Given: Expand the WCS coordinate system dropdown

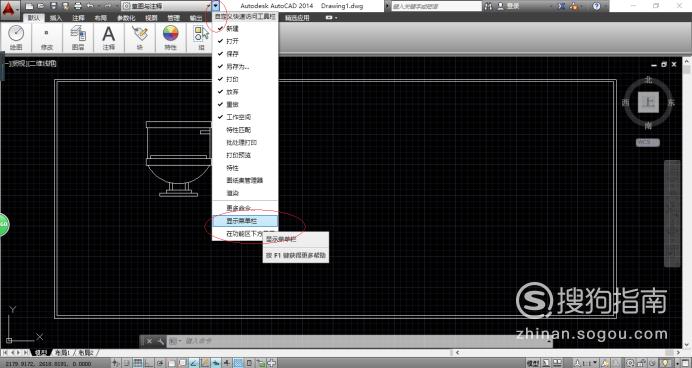Looking at the screenshot, I should pyautogui.click(x=648, y=143).
